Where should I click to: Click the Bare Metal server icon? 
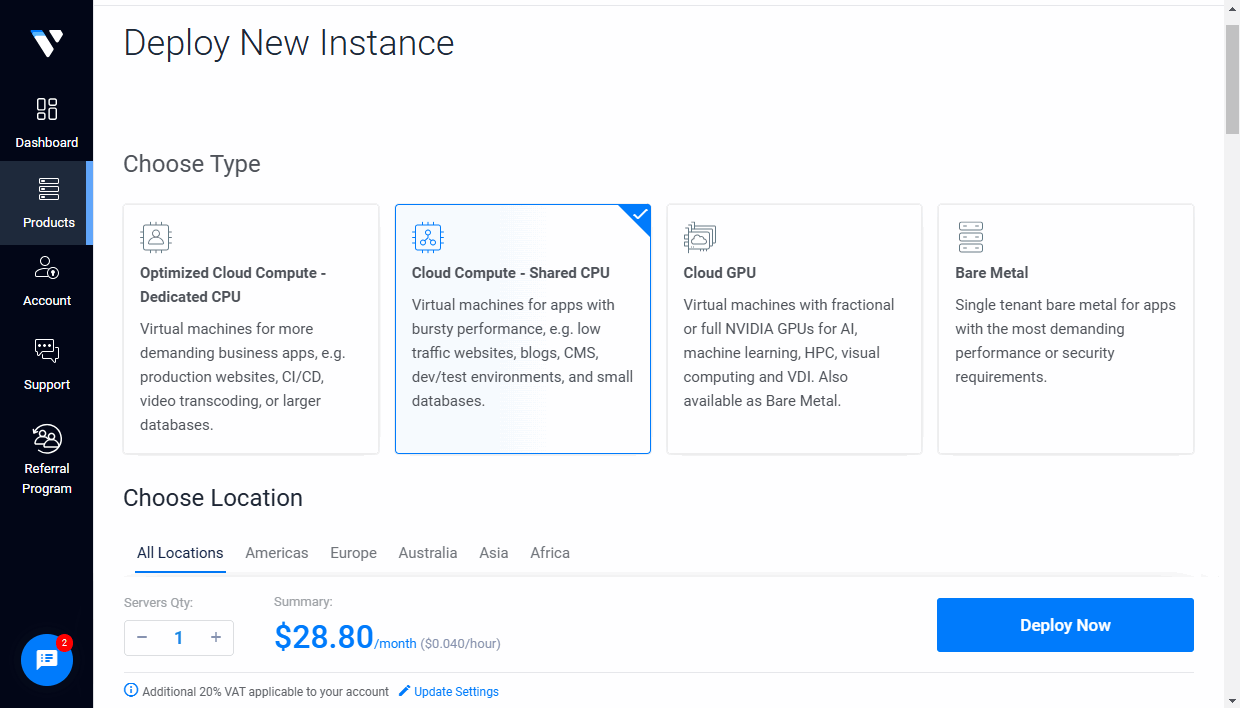coord(970,237)
